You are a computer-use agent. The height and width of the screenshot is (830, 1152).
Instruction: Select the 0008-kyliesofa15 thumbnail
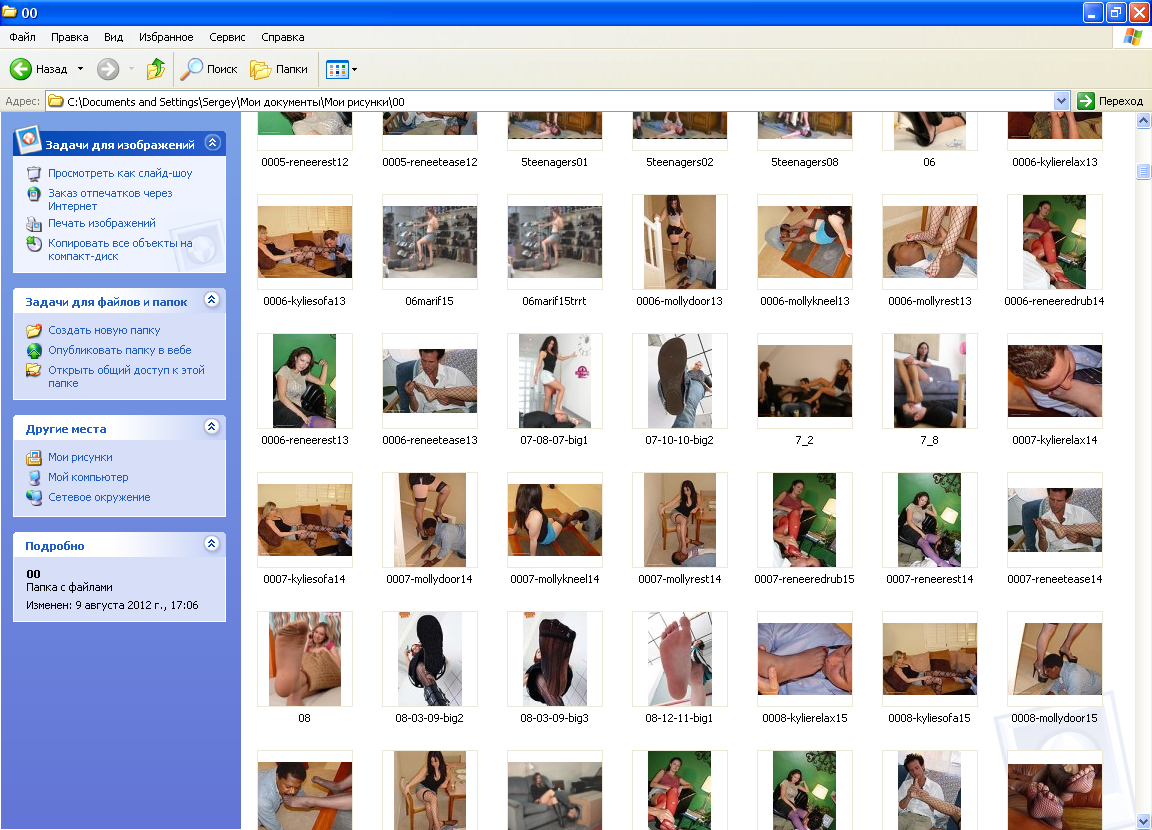pos(929,658)
